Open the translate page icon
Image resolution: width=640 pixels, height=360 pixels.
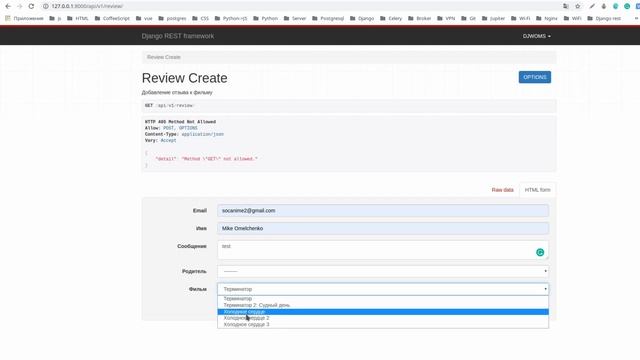tap(566, 6)
